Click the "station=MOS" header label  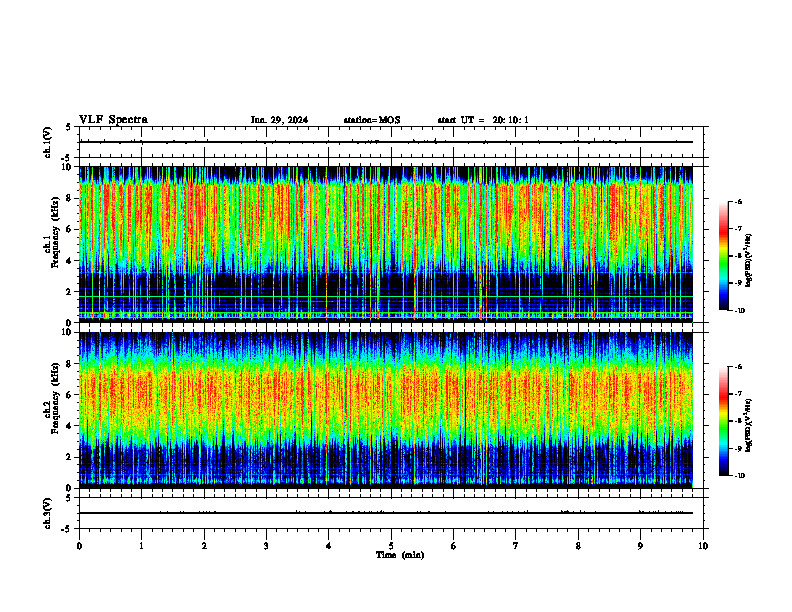point(372,120)
